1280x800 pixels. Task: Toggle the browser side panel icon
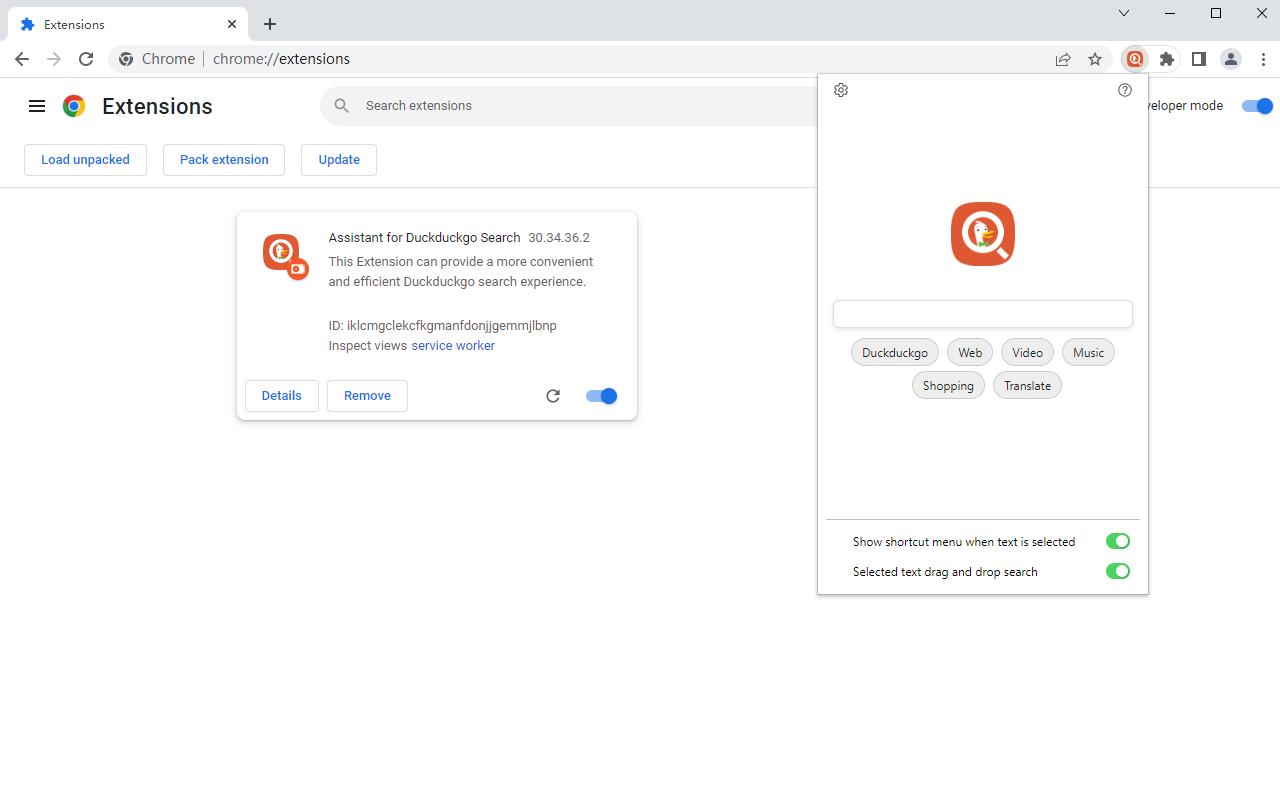point(1199,59)
